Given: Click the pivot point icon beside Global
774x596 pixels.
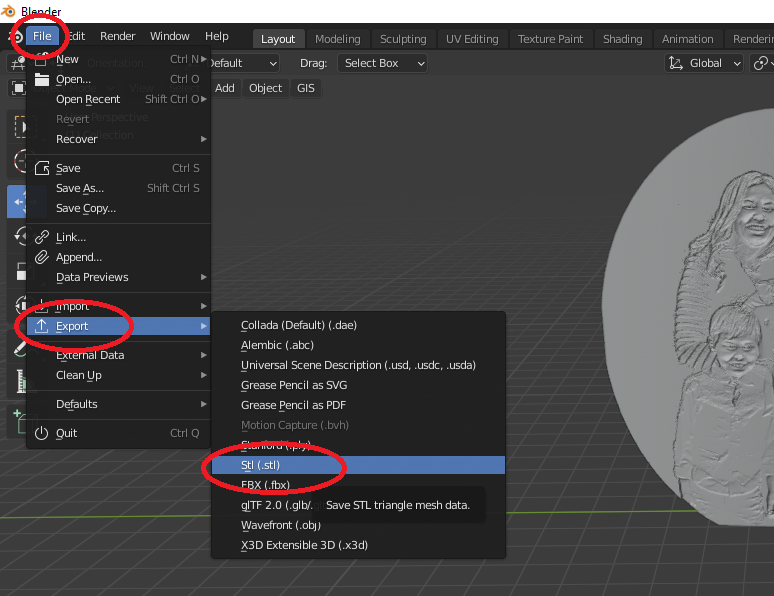Looking at the screenshot, I should click(761, 63).
